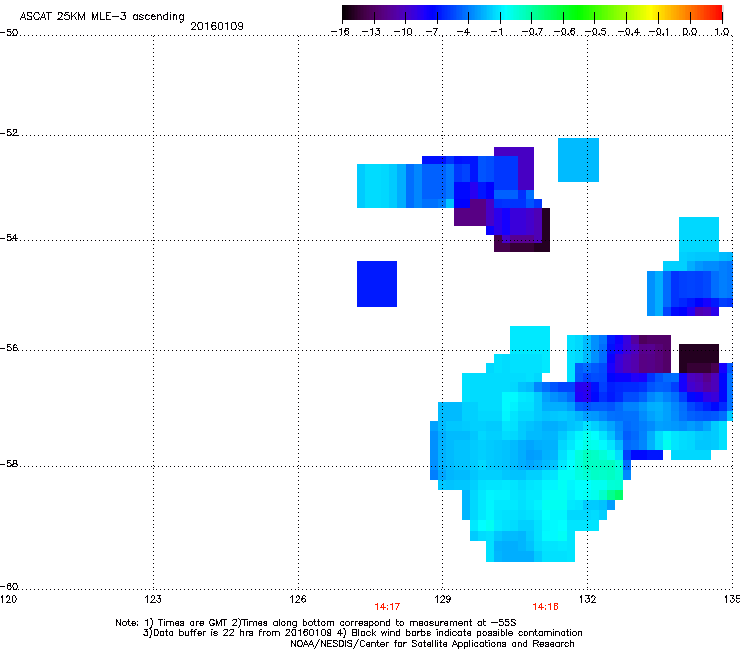Click the '129' longitude axis label

coord(443,599)
